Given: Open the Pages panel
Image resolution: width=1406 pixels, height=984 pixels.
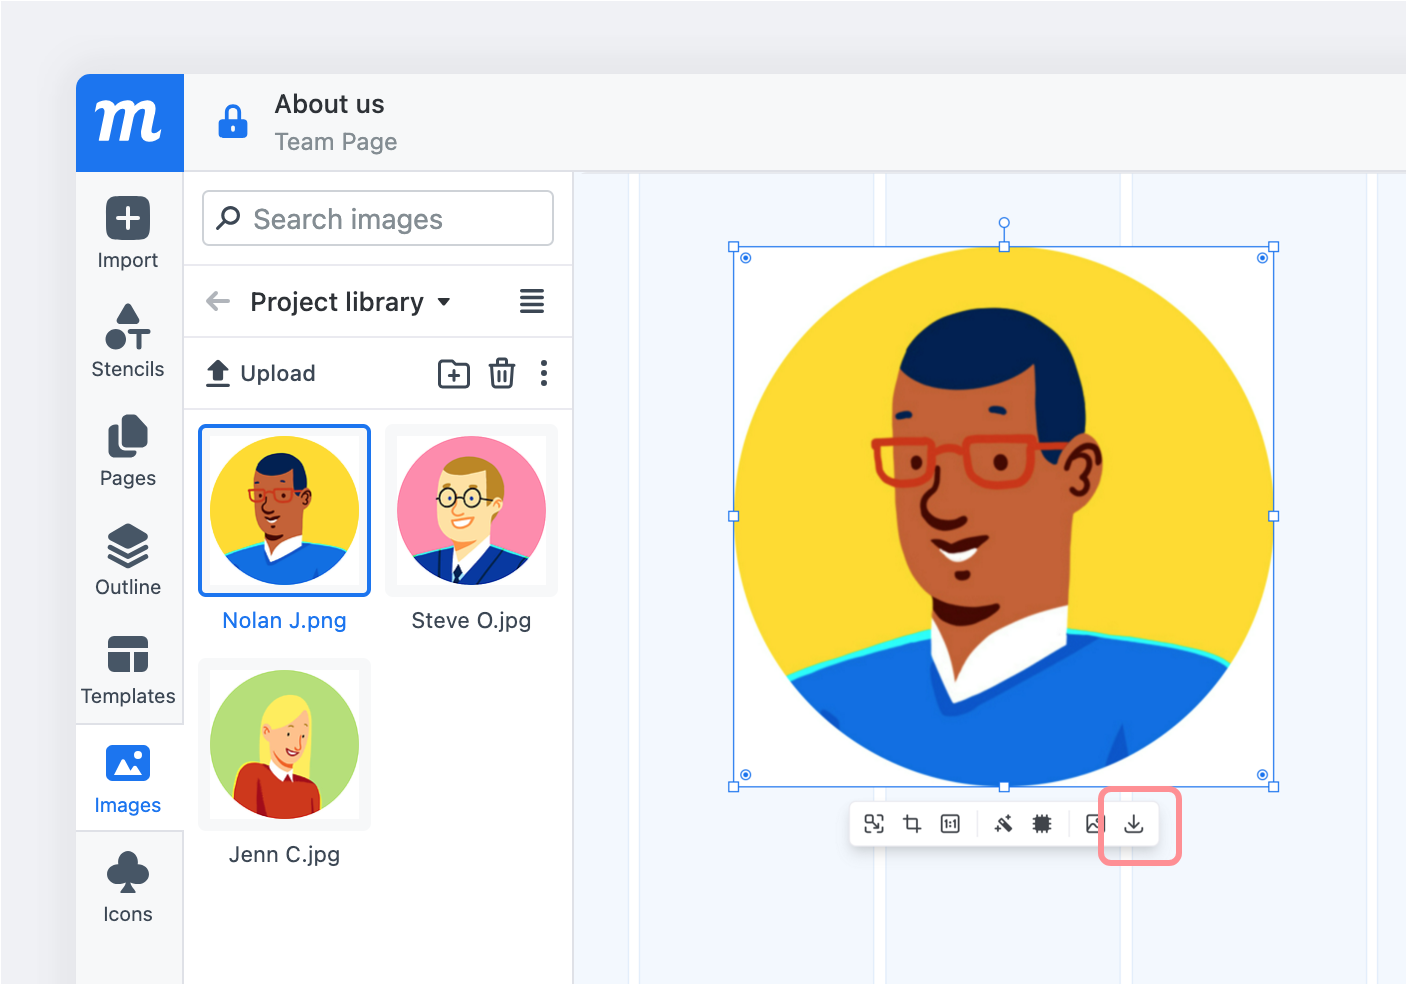Looking at the screenshot, I should click(128, 451).
